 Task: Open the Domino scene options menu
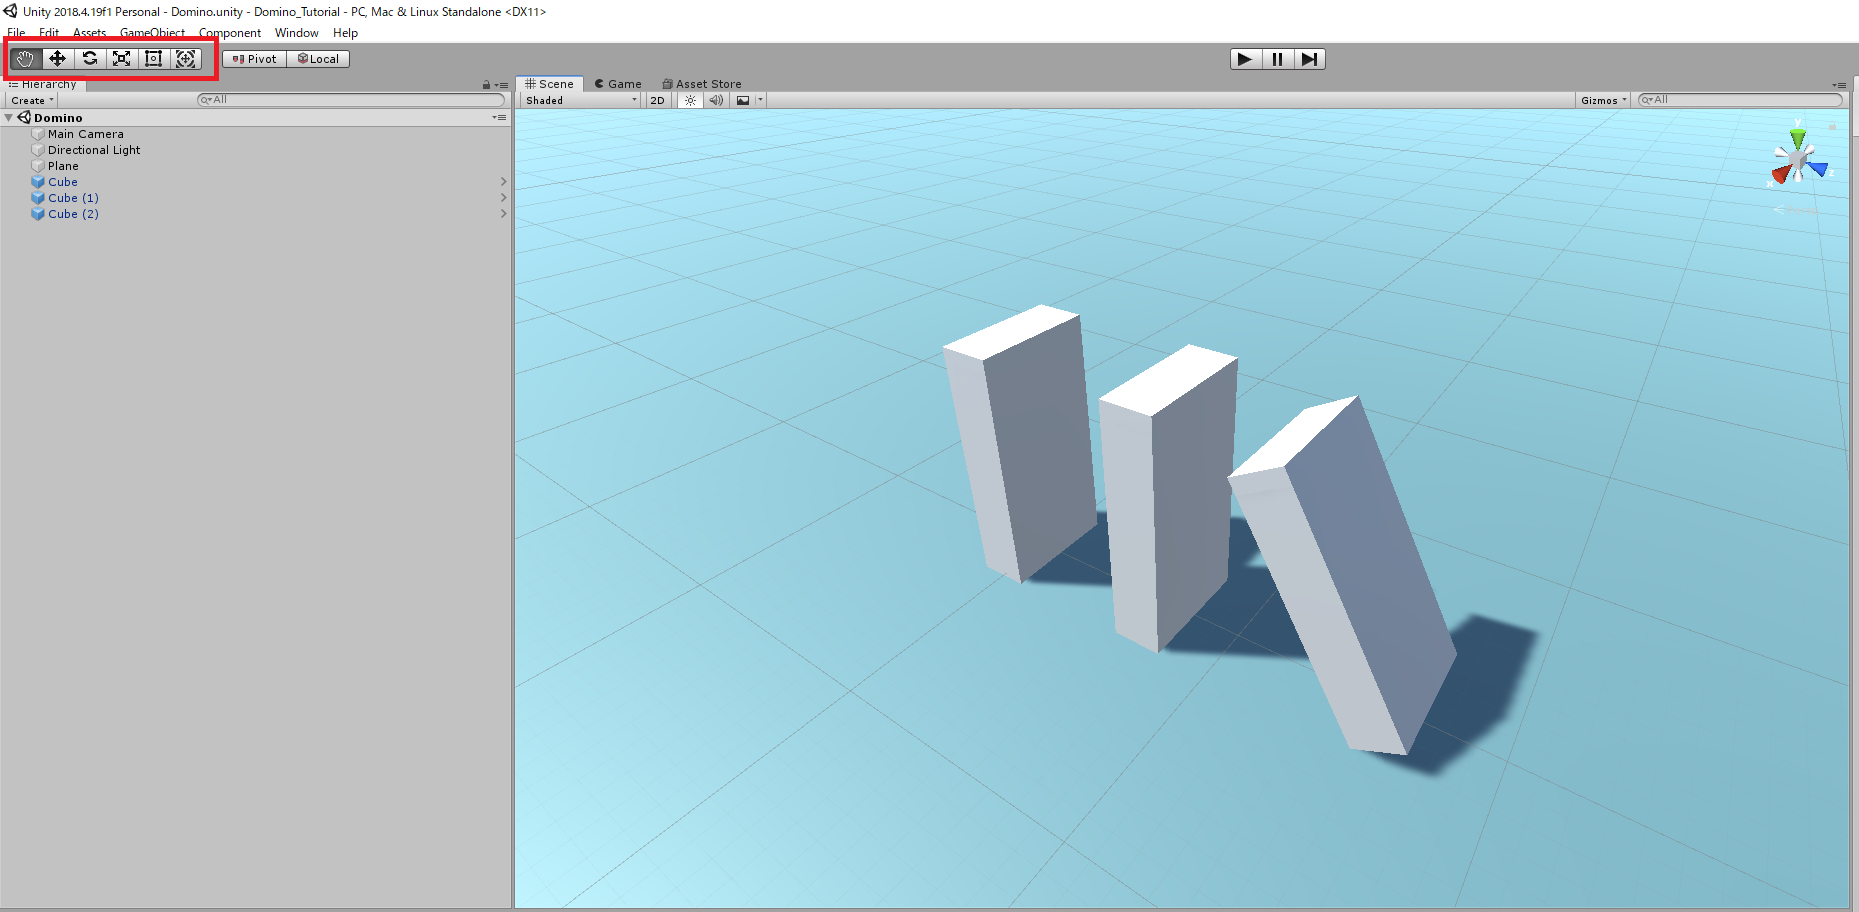[x=499, y=118]
